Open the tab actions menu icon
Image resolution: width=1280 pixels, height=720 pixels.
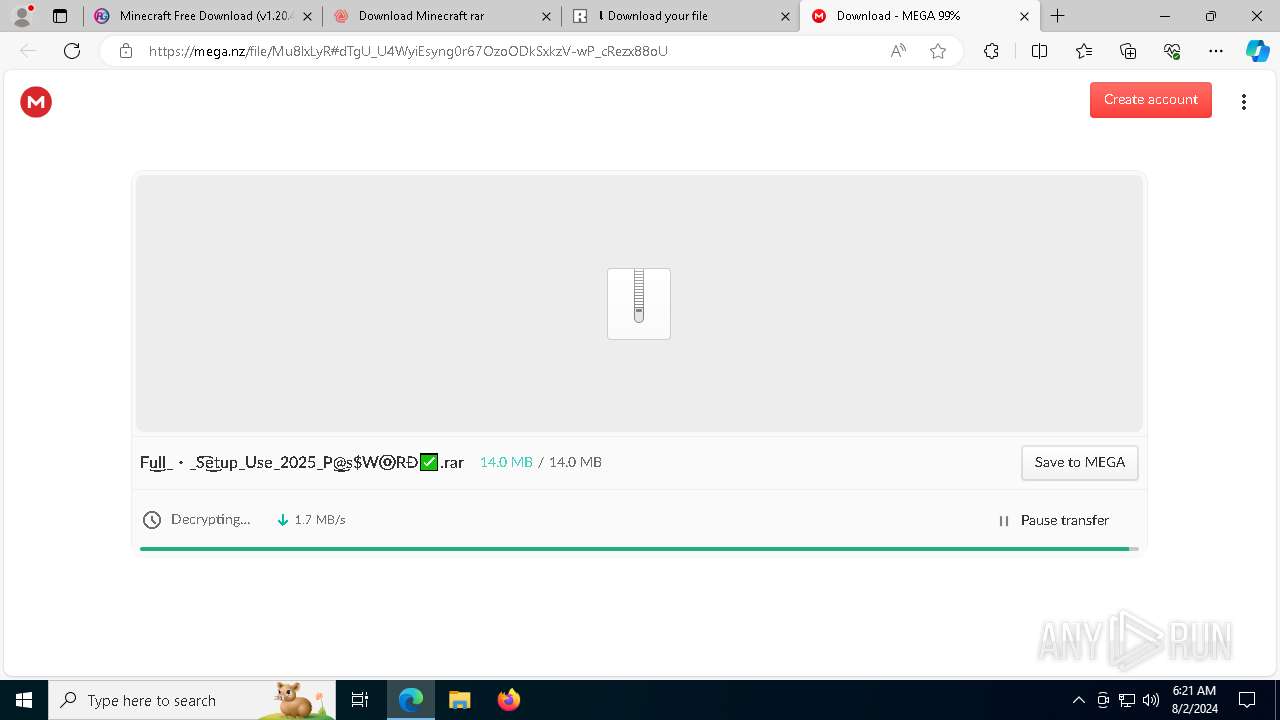(x=60, y=16)
